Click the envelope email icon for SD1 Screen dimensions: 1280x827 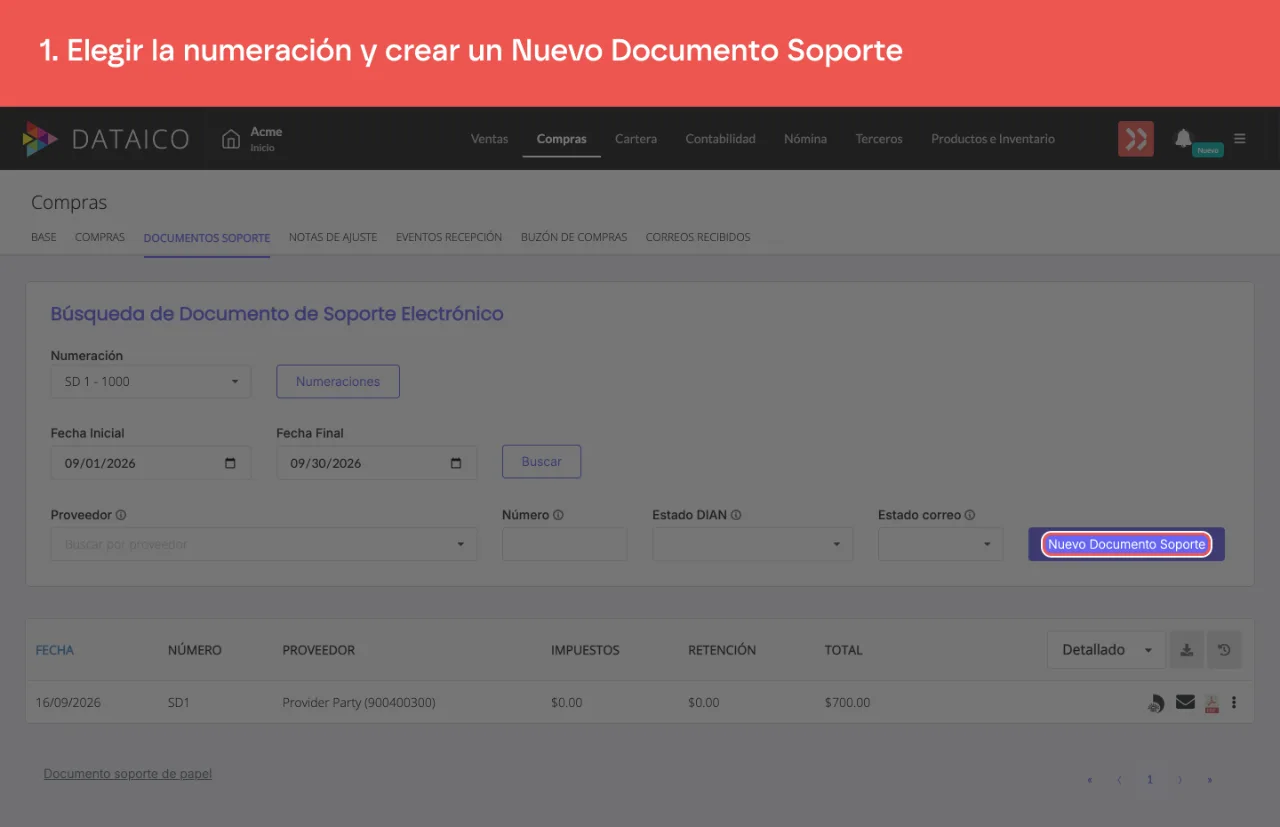(1185, 702)
